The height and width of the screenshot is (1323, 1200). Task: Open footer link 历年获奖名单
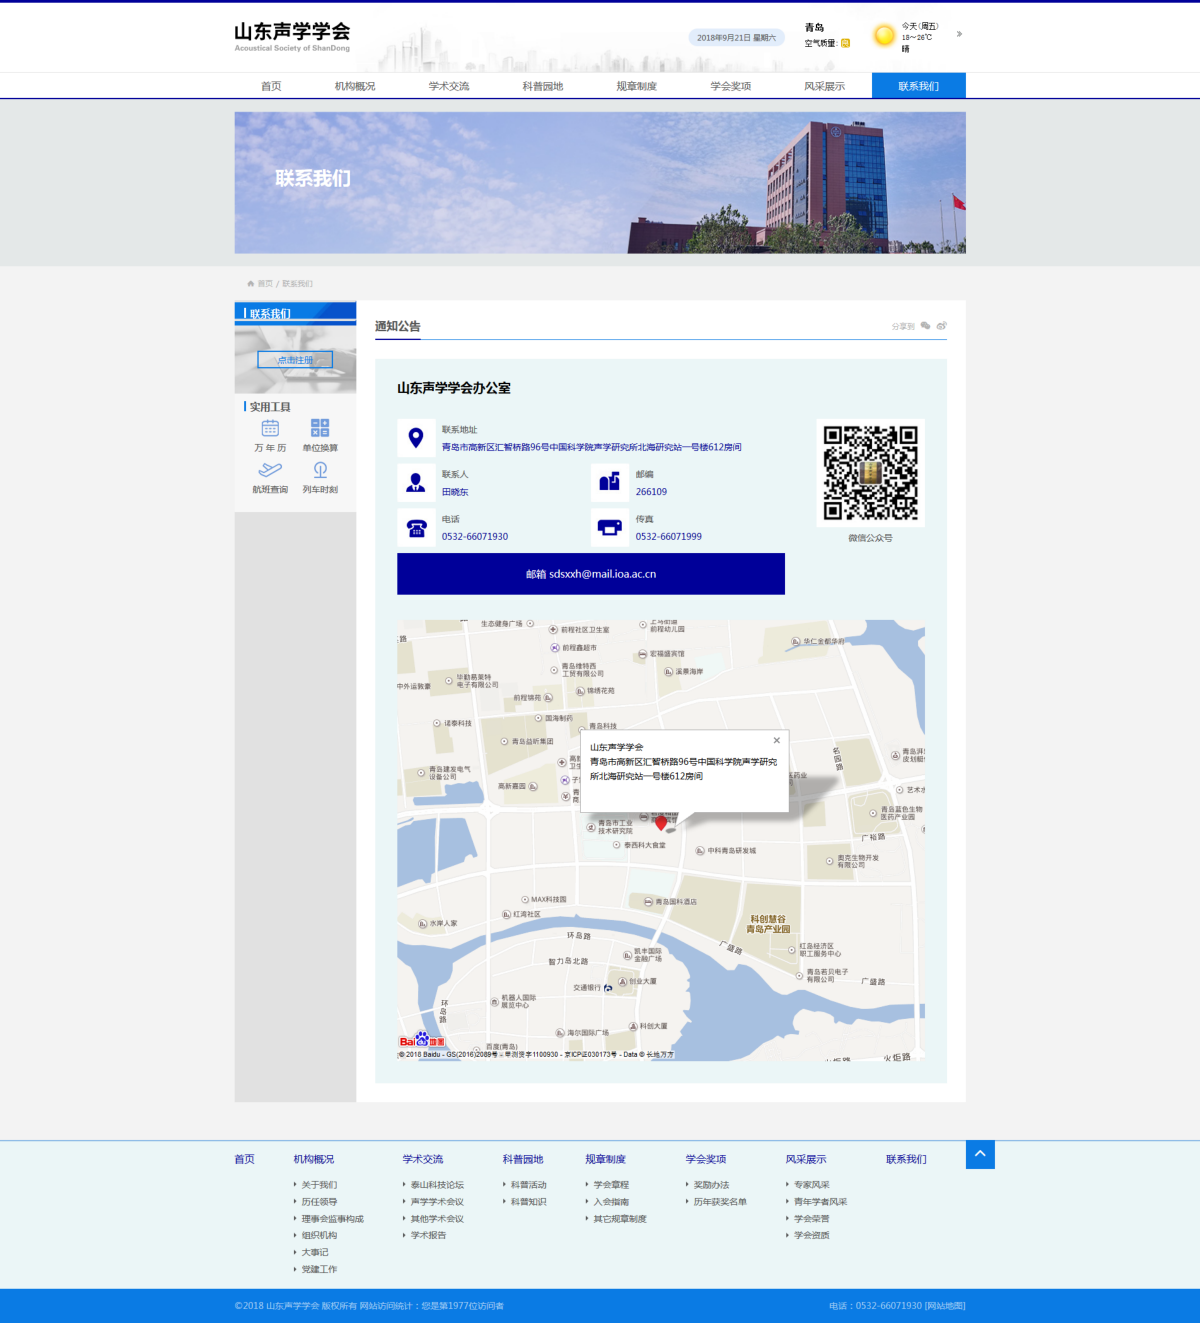click(720, 1202)
